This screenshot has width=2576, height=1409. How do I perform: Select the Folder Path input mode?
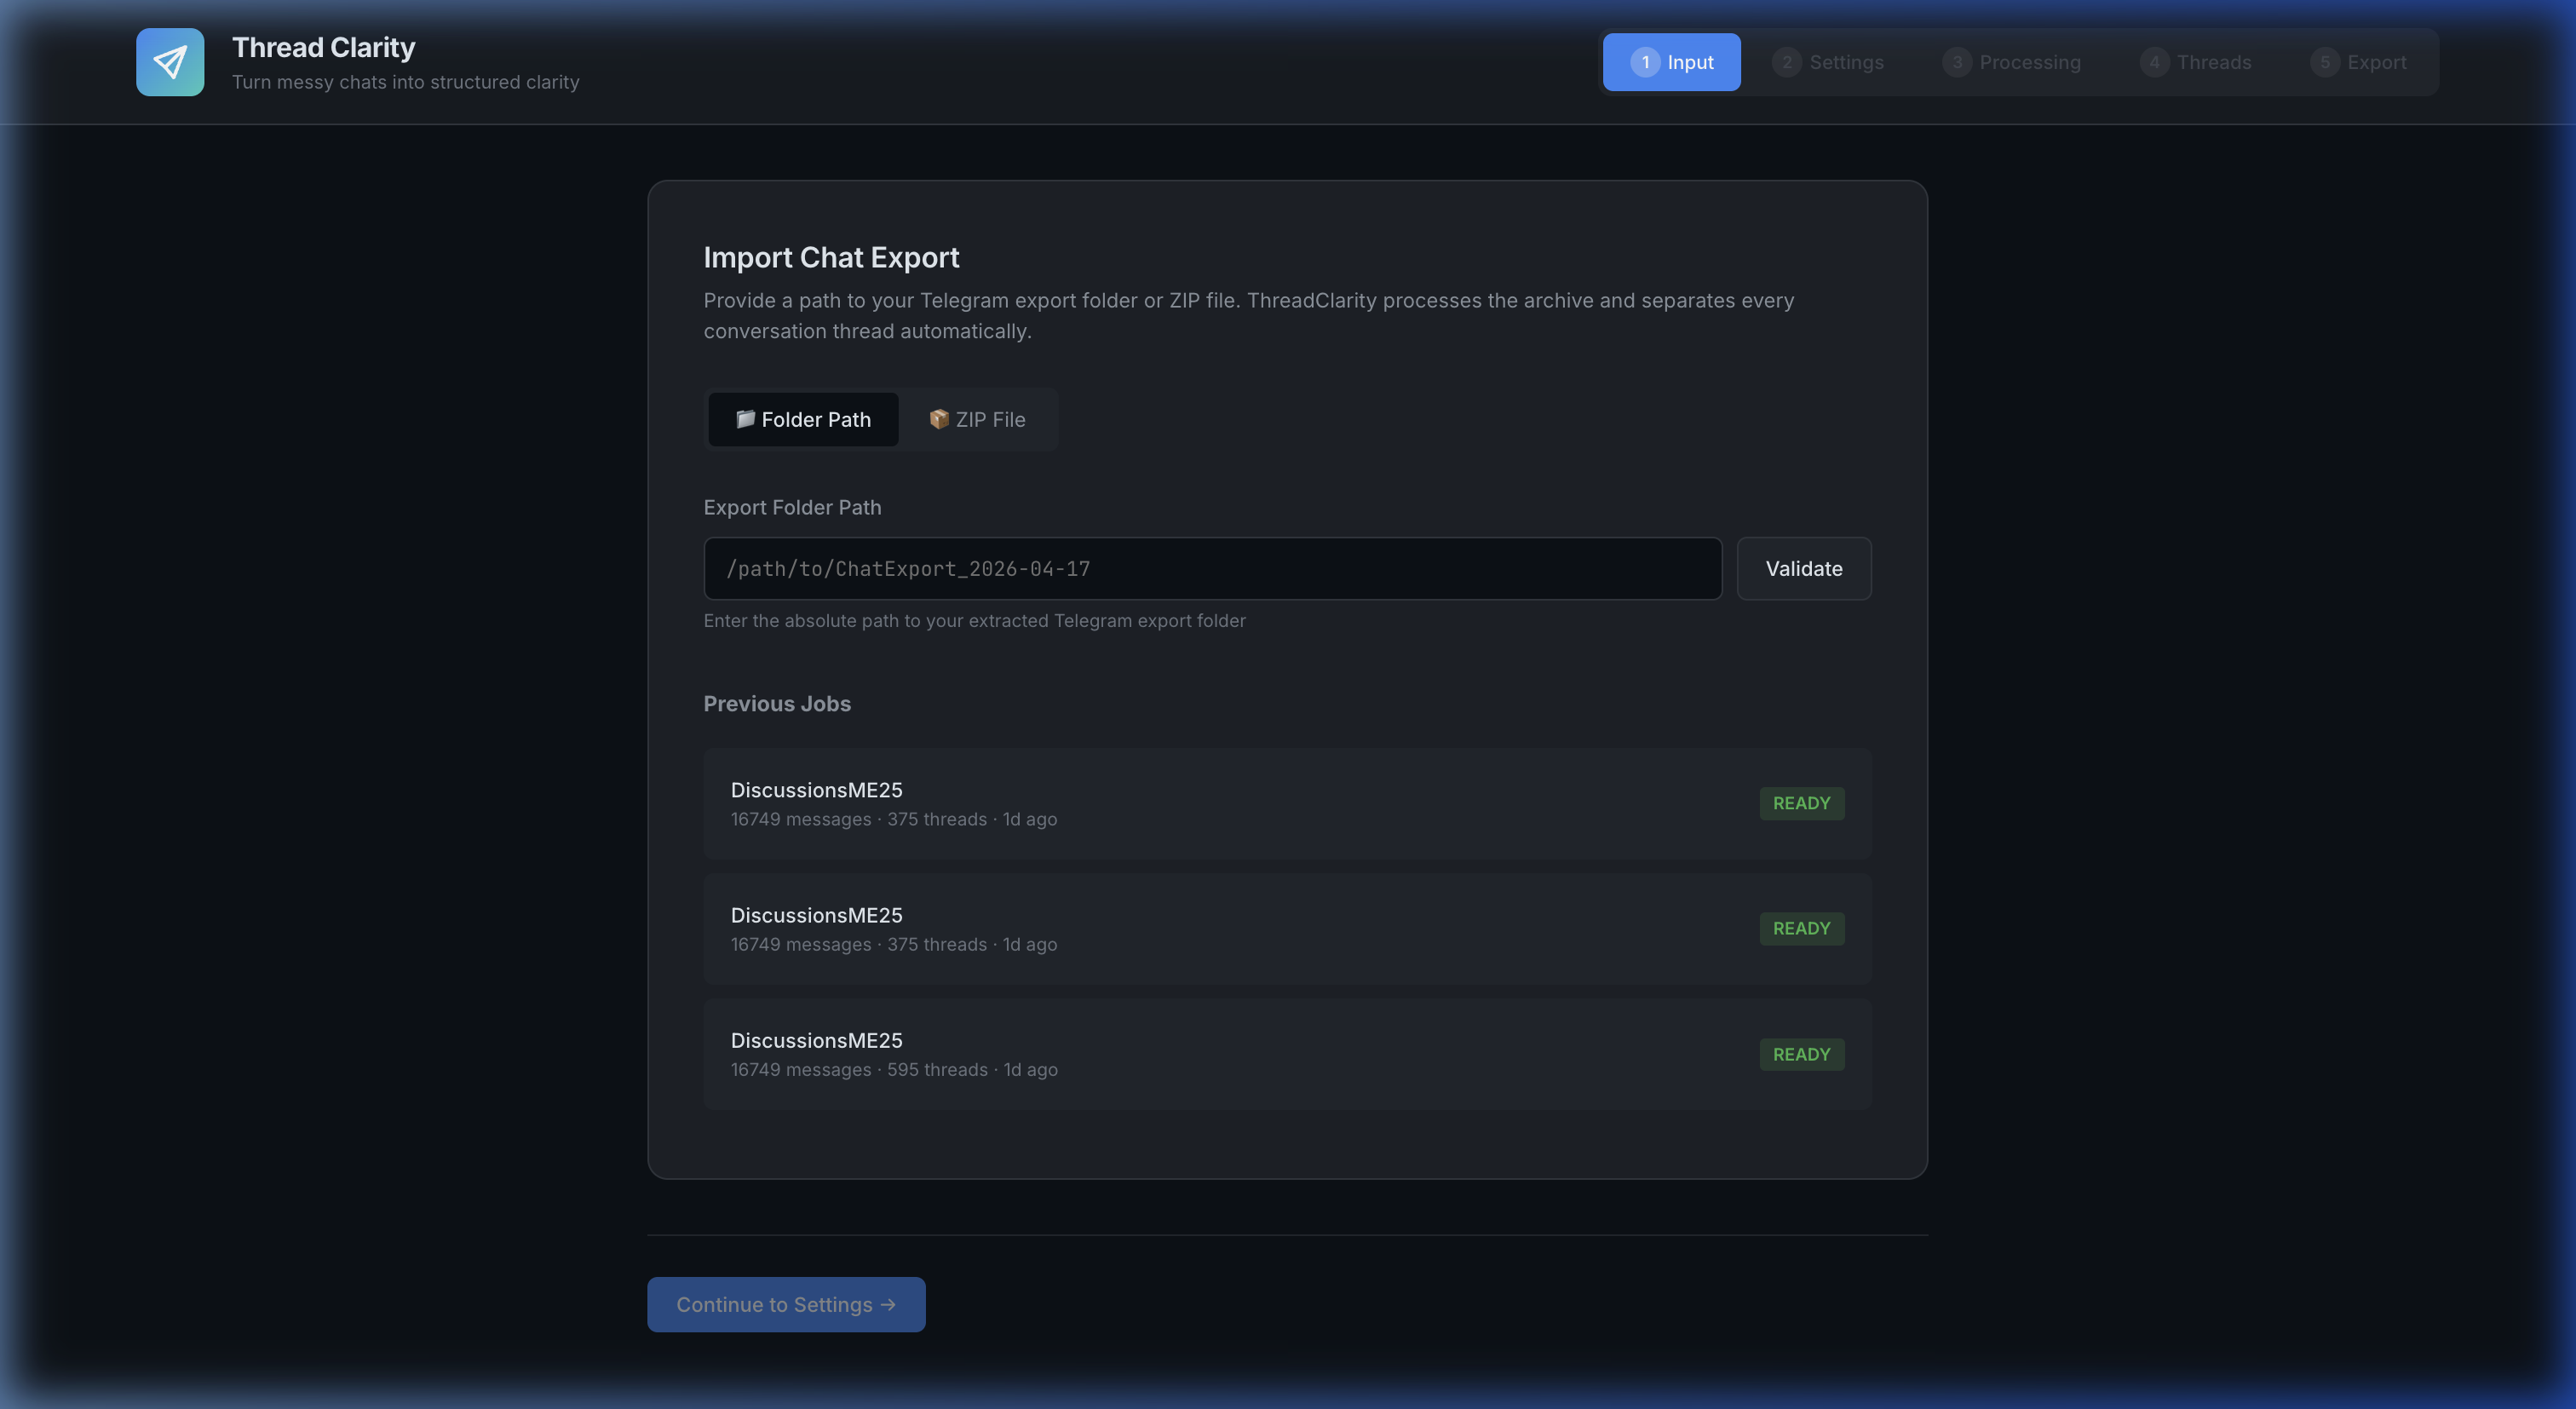[x=803, y=419]
